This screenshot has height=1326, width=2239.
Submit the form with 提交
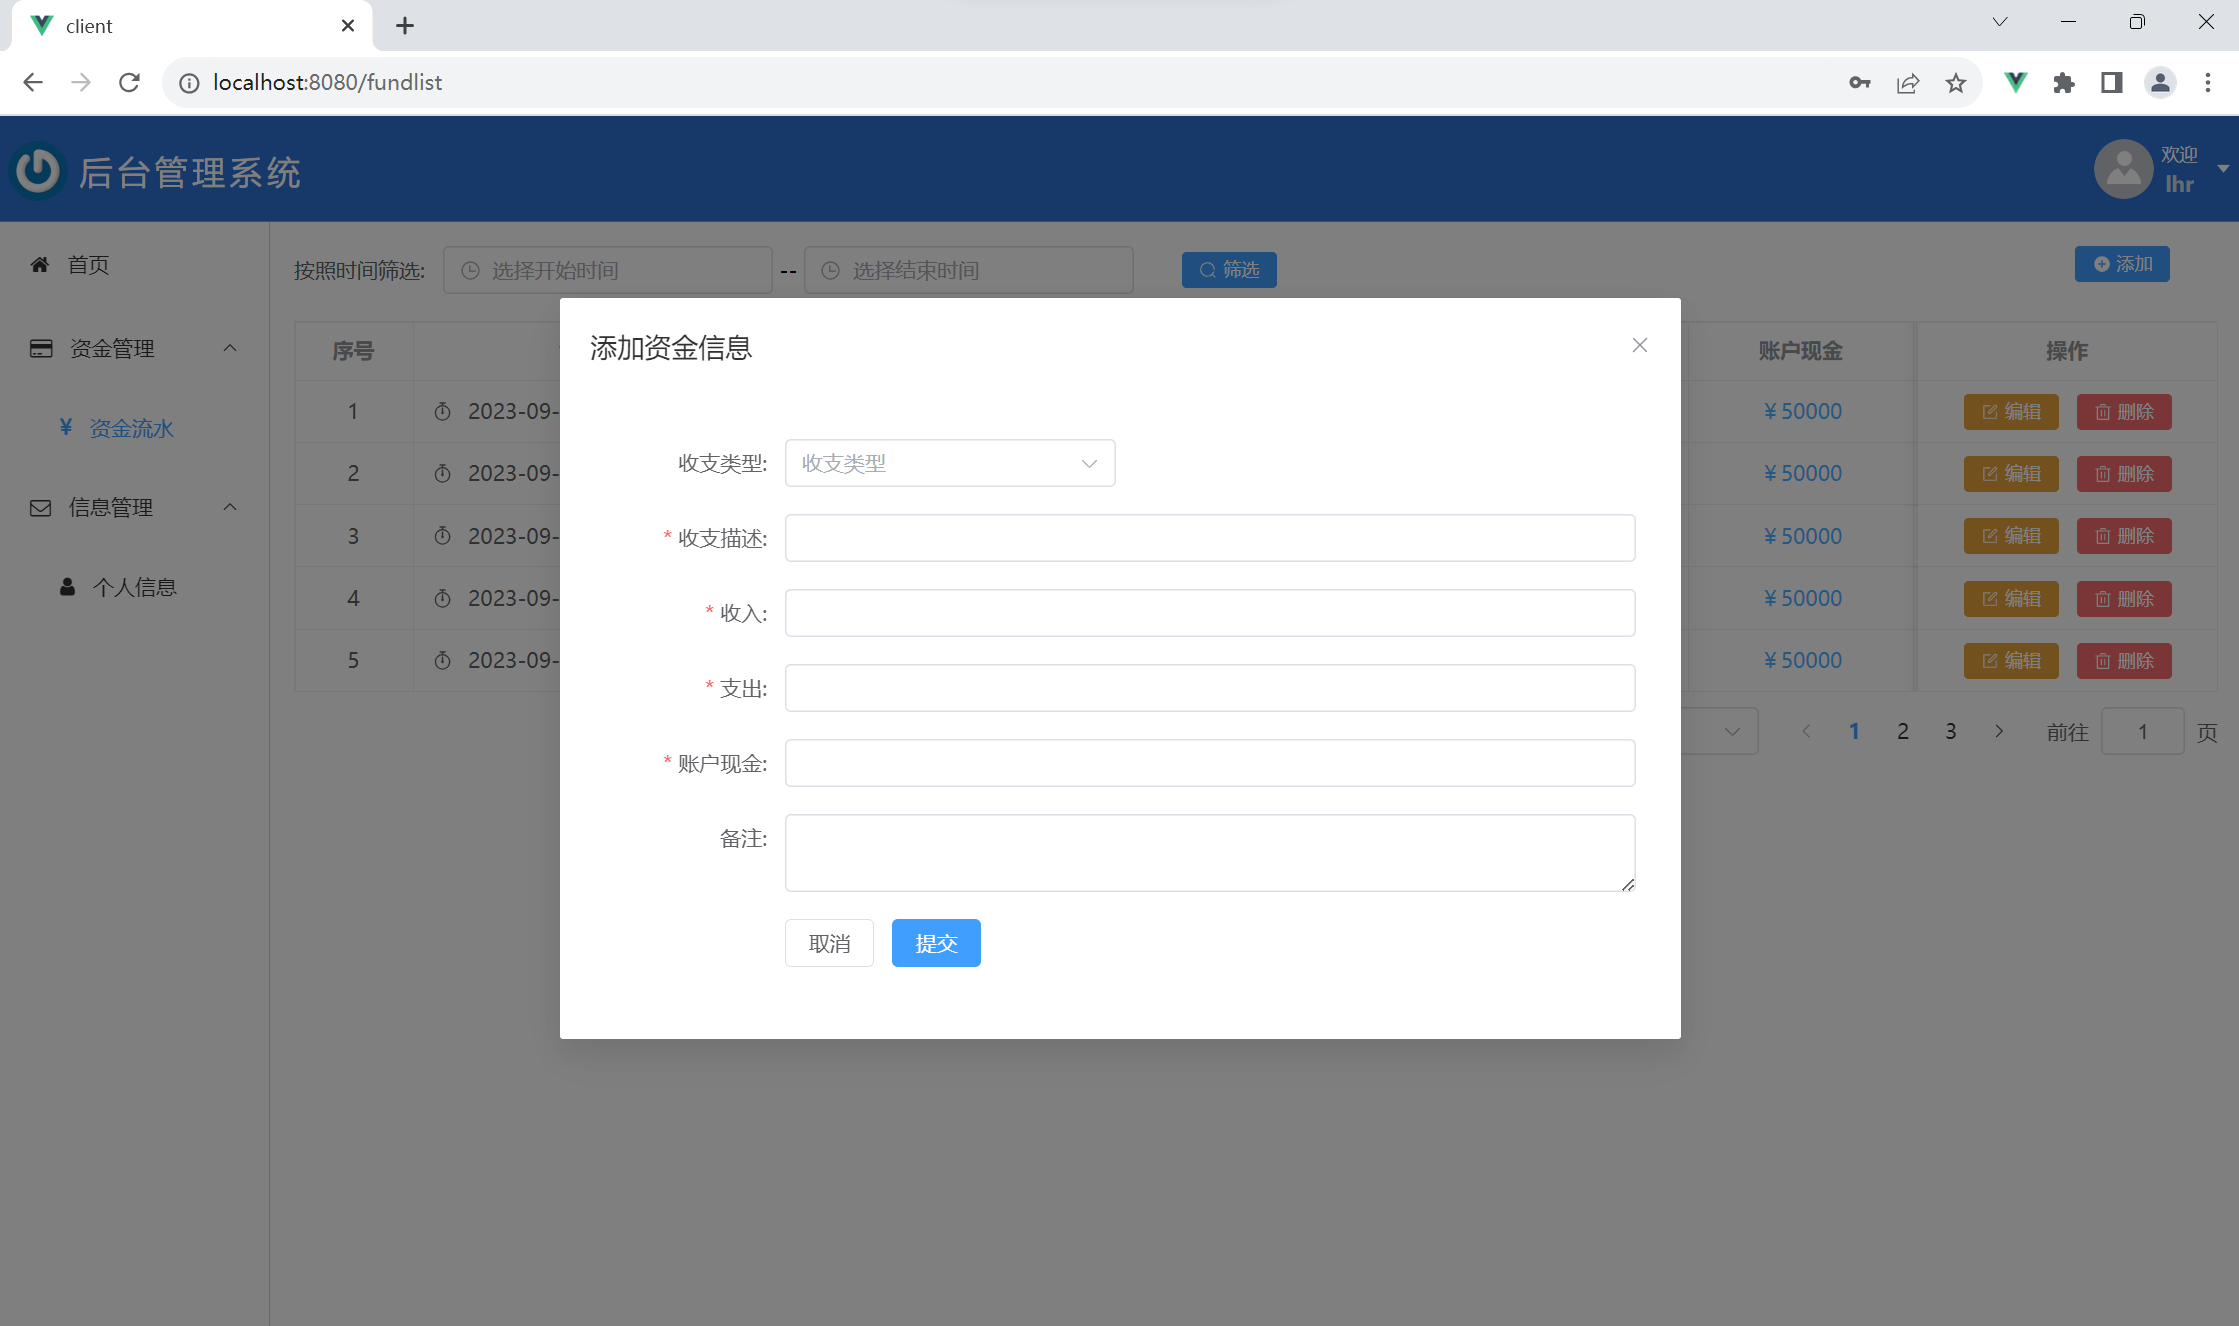935,943
